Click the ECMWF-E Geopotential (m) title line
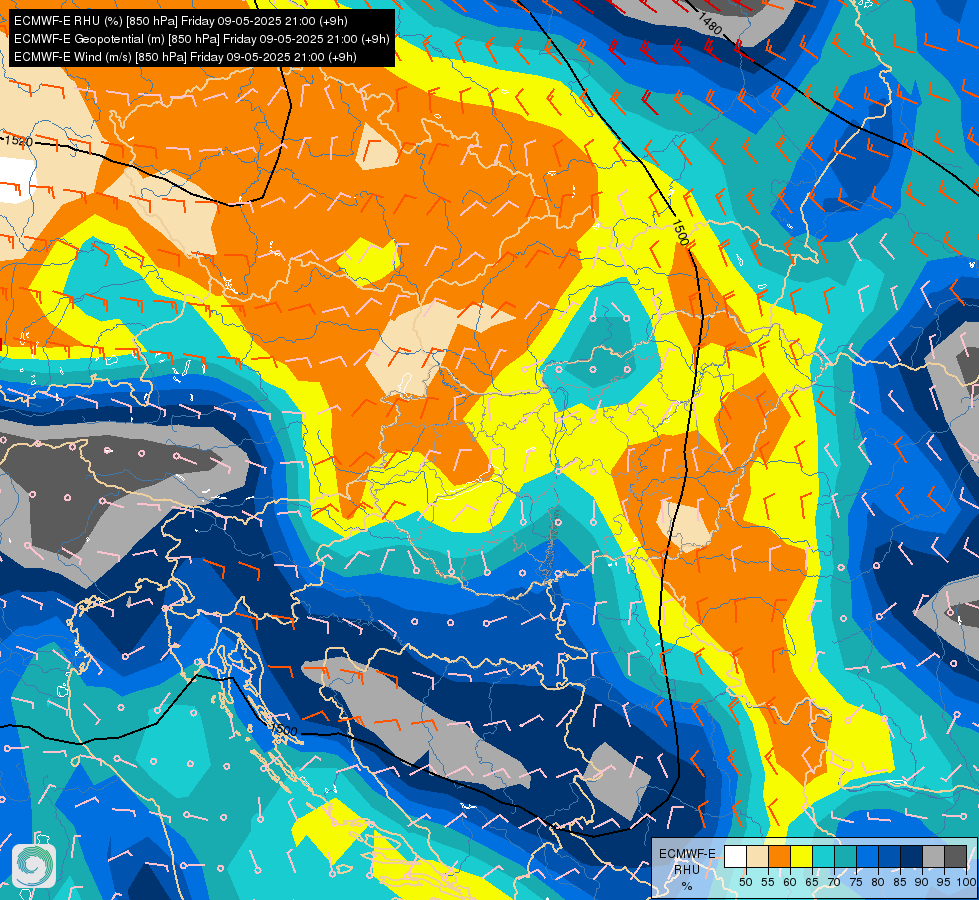Screen dimensions: 979x900 coord(202,39)
